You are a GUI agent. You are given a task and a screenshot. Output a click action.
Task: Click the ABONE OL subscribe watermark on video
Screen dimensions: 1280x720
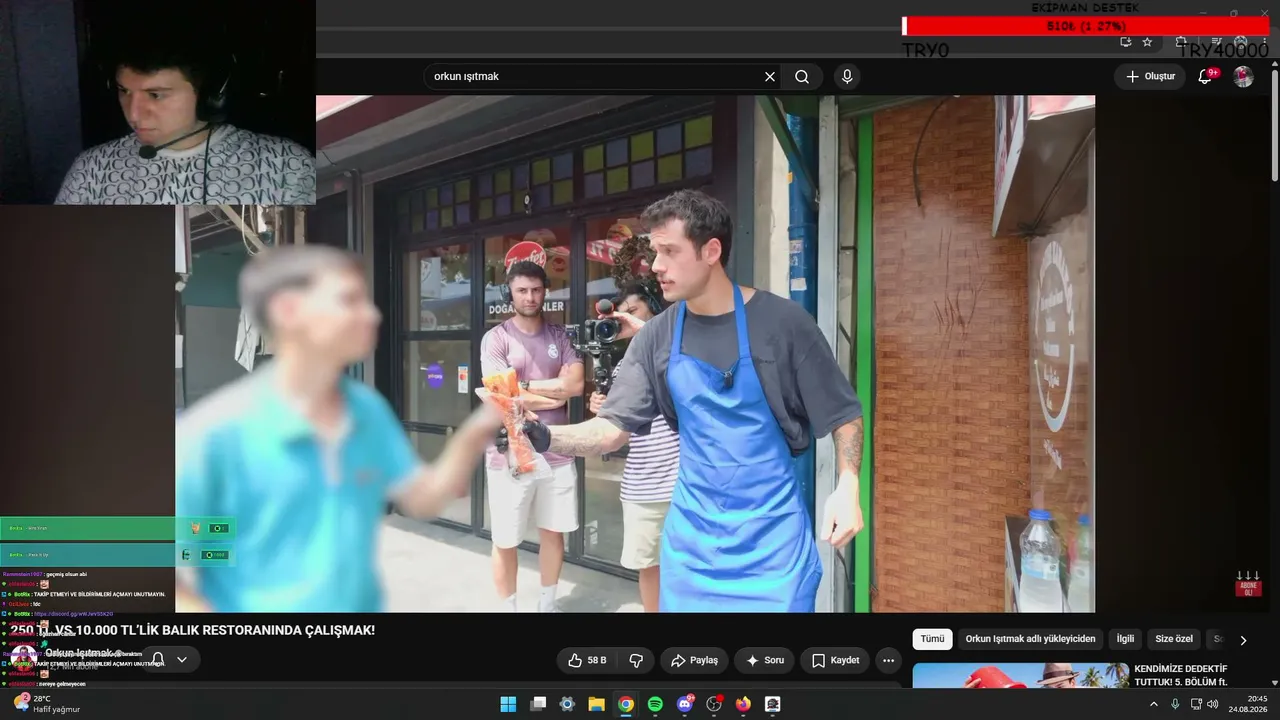coord(1248,585)
